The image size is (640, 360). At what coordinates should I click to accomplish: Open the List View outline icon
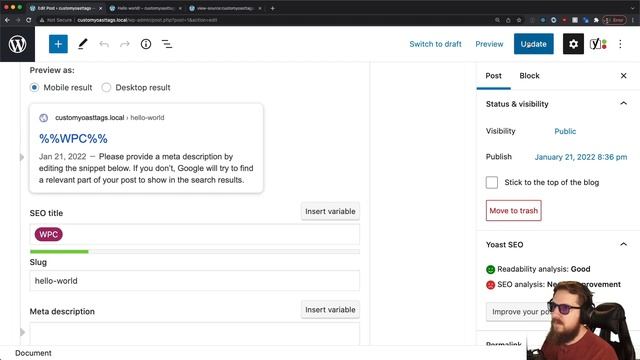coord(167,44)
